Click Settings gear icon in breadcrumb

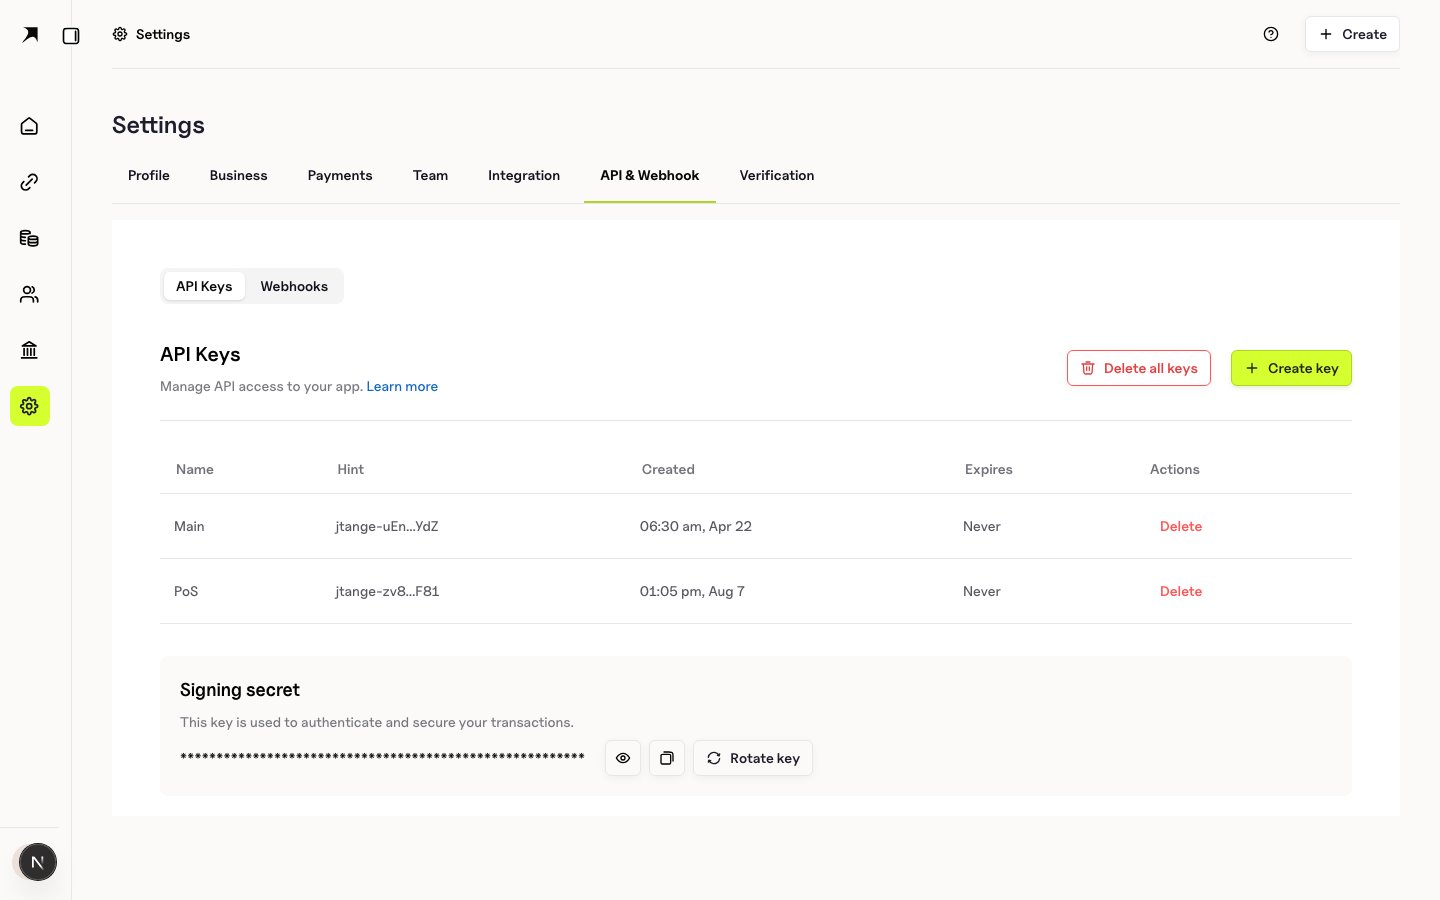[x=120, y=34]
